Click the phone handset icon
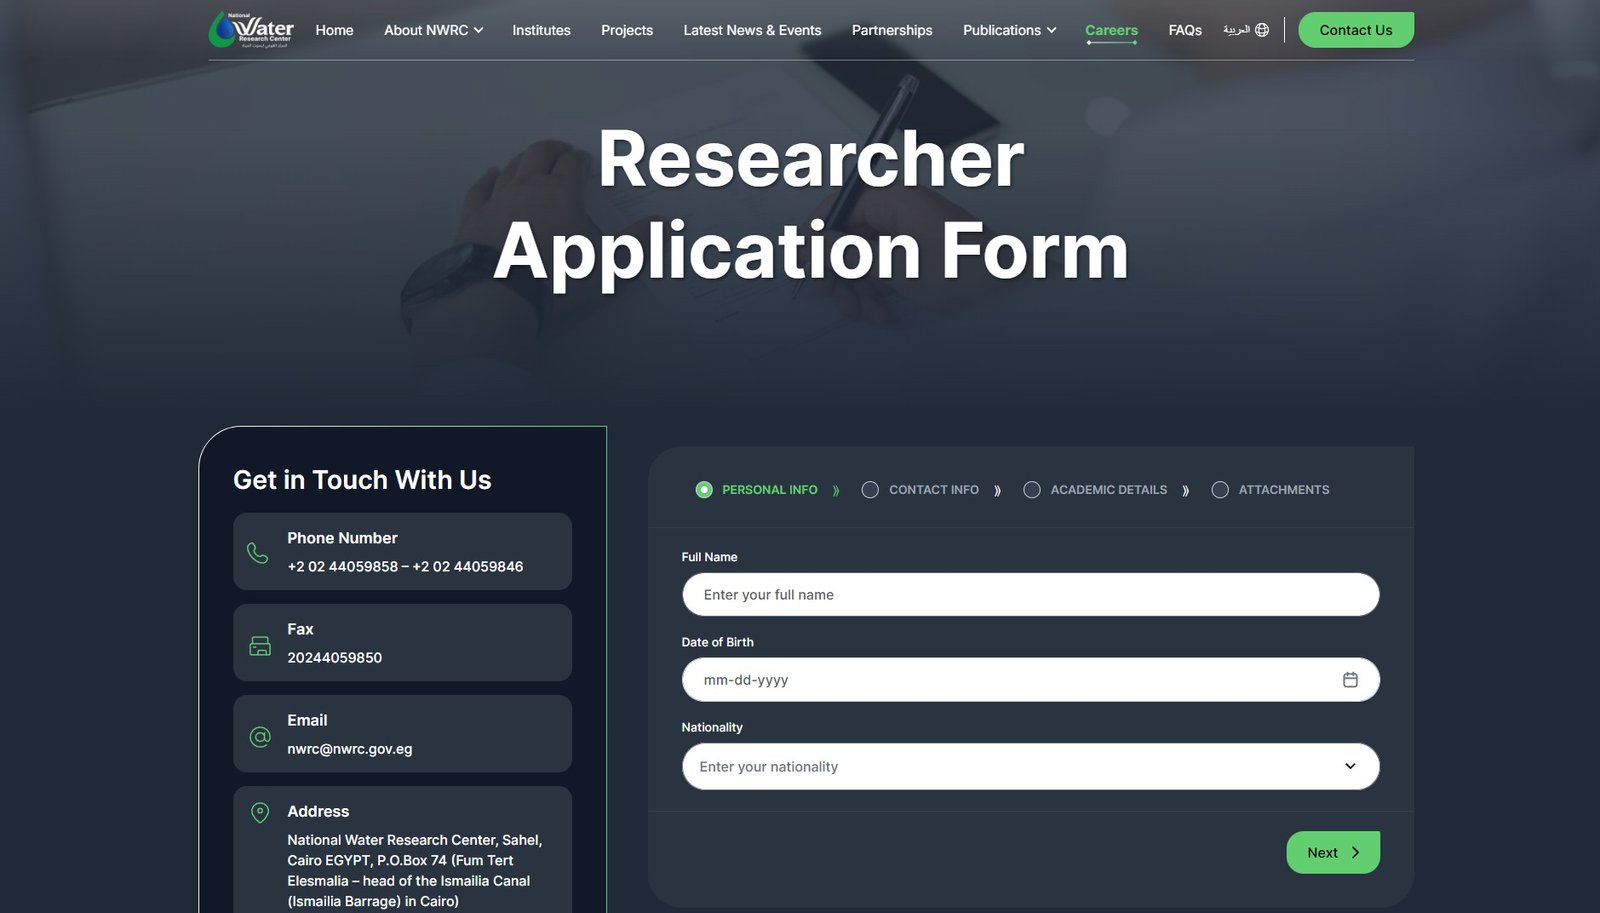This screenshot has width=1600, height=913. coord(258,553)
